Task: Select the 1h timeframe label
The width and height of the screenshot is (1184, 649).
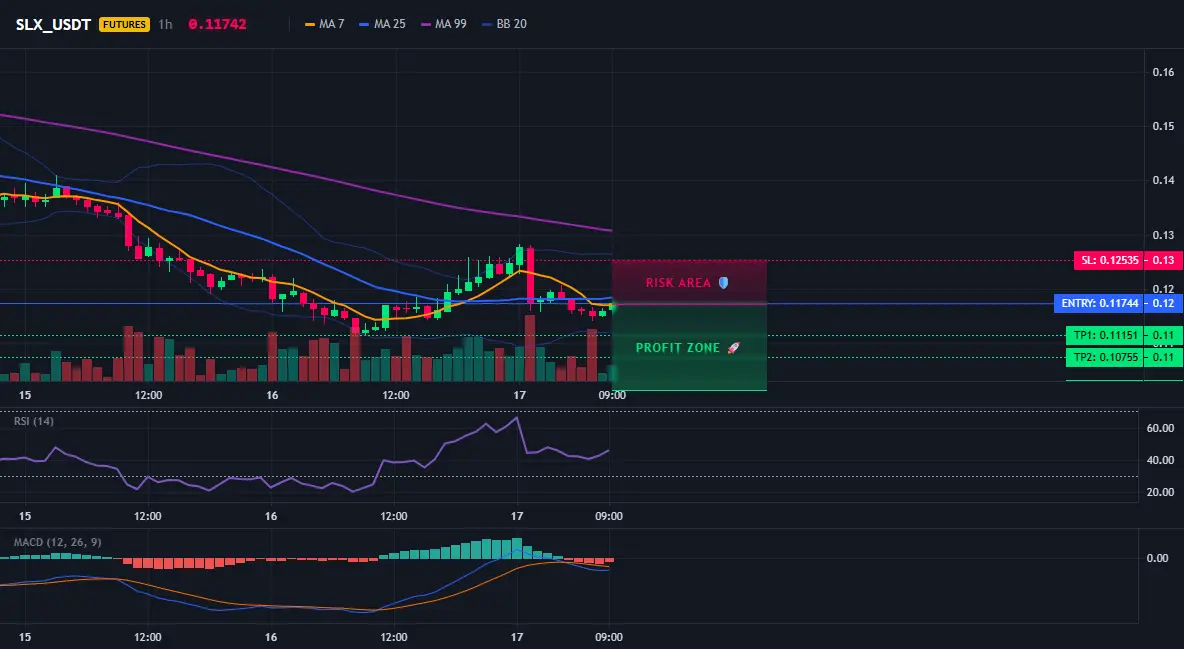Action: point(165,24)
